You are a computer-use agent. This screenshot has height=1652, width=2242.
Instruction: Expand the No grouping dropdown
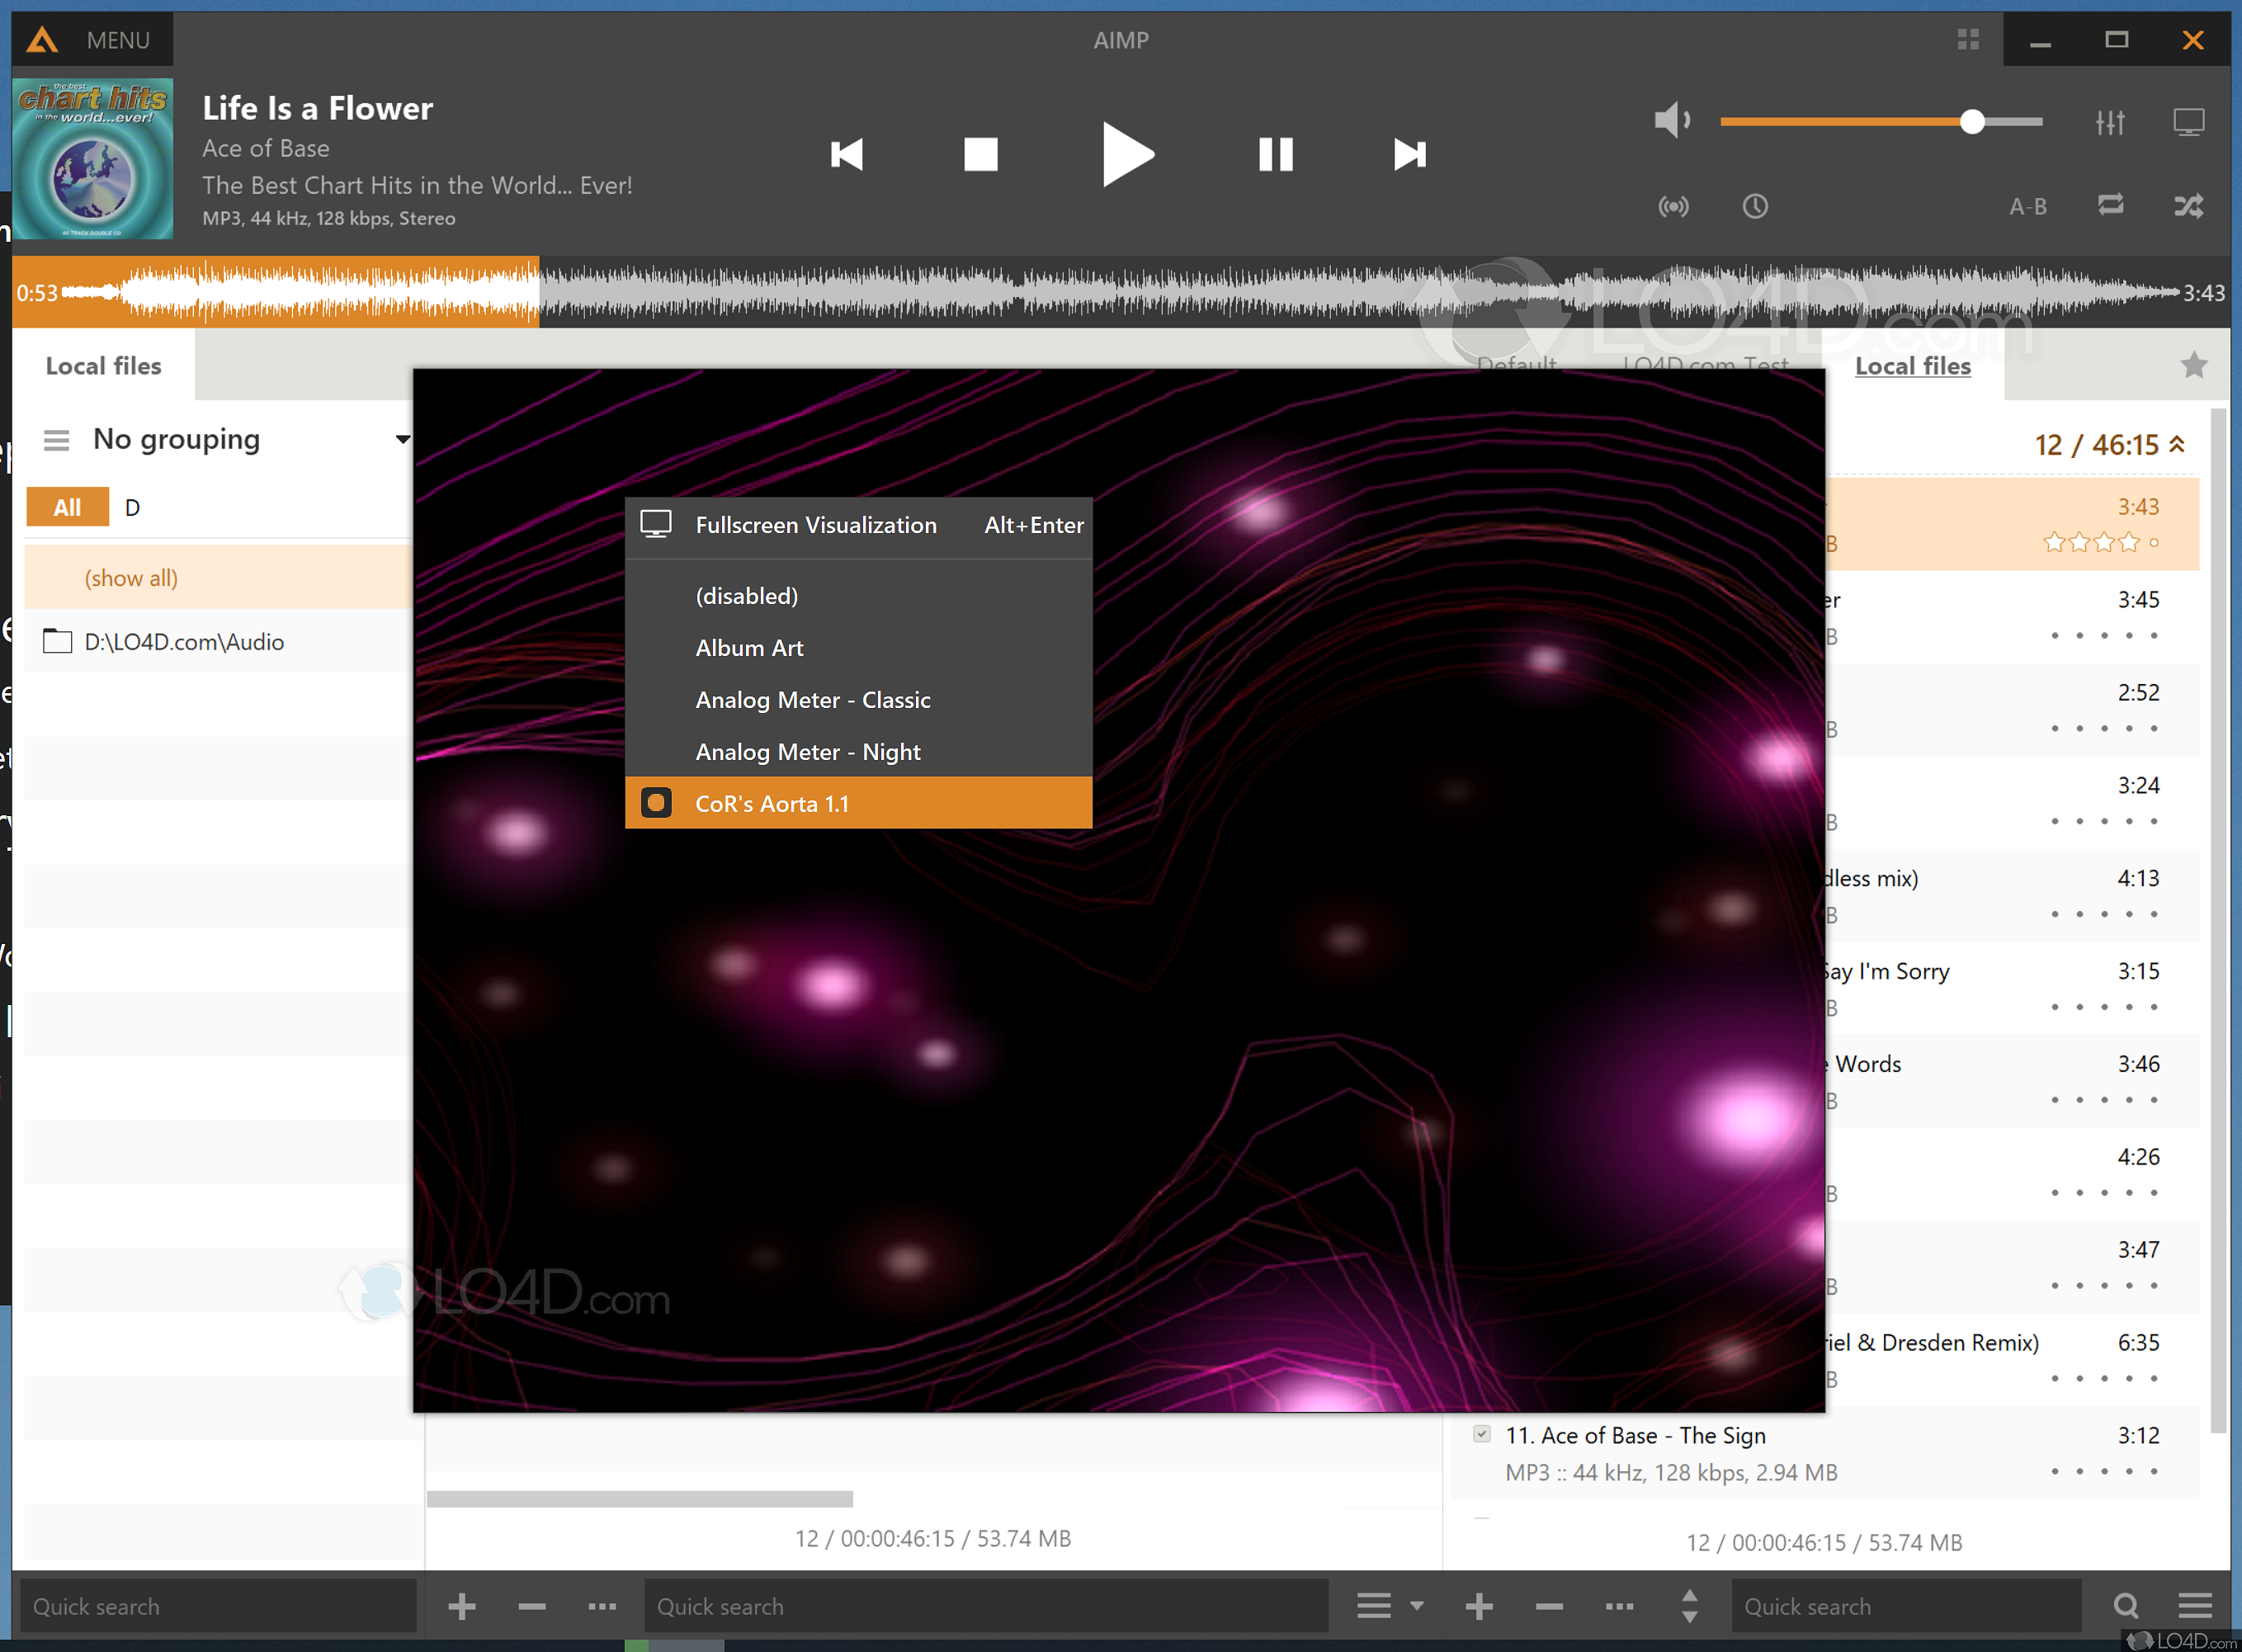coord(402,439)
